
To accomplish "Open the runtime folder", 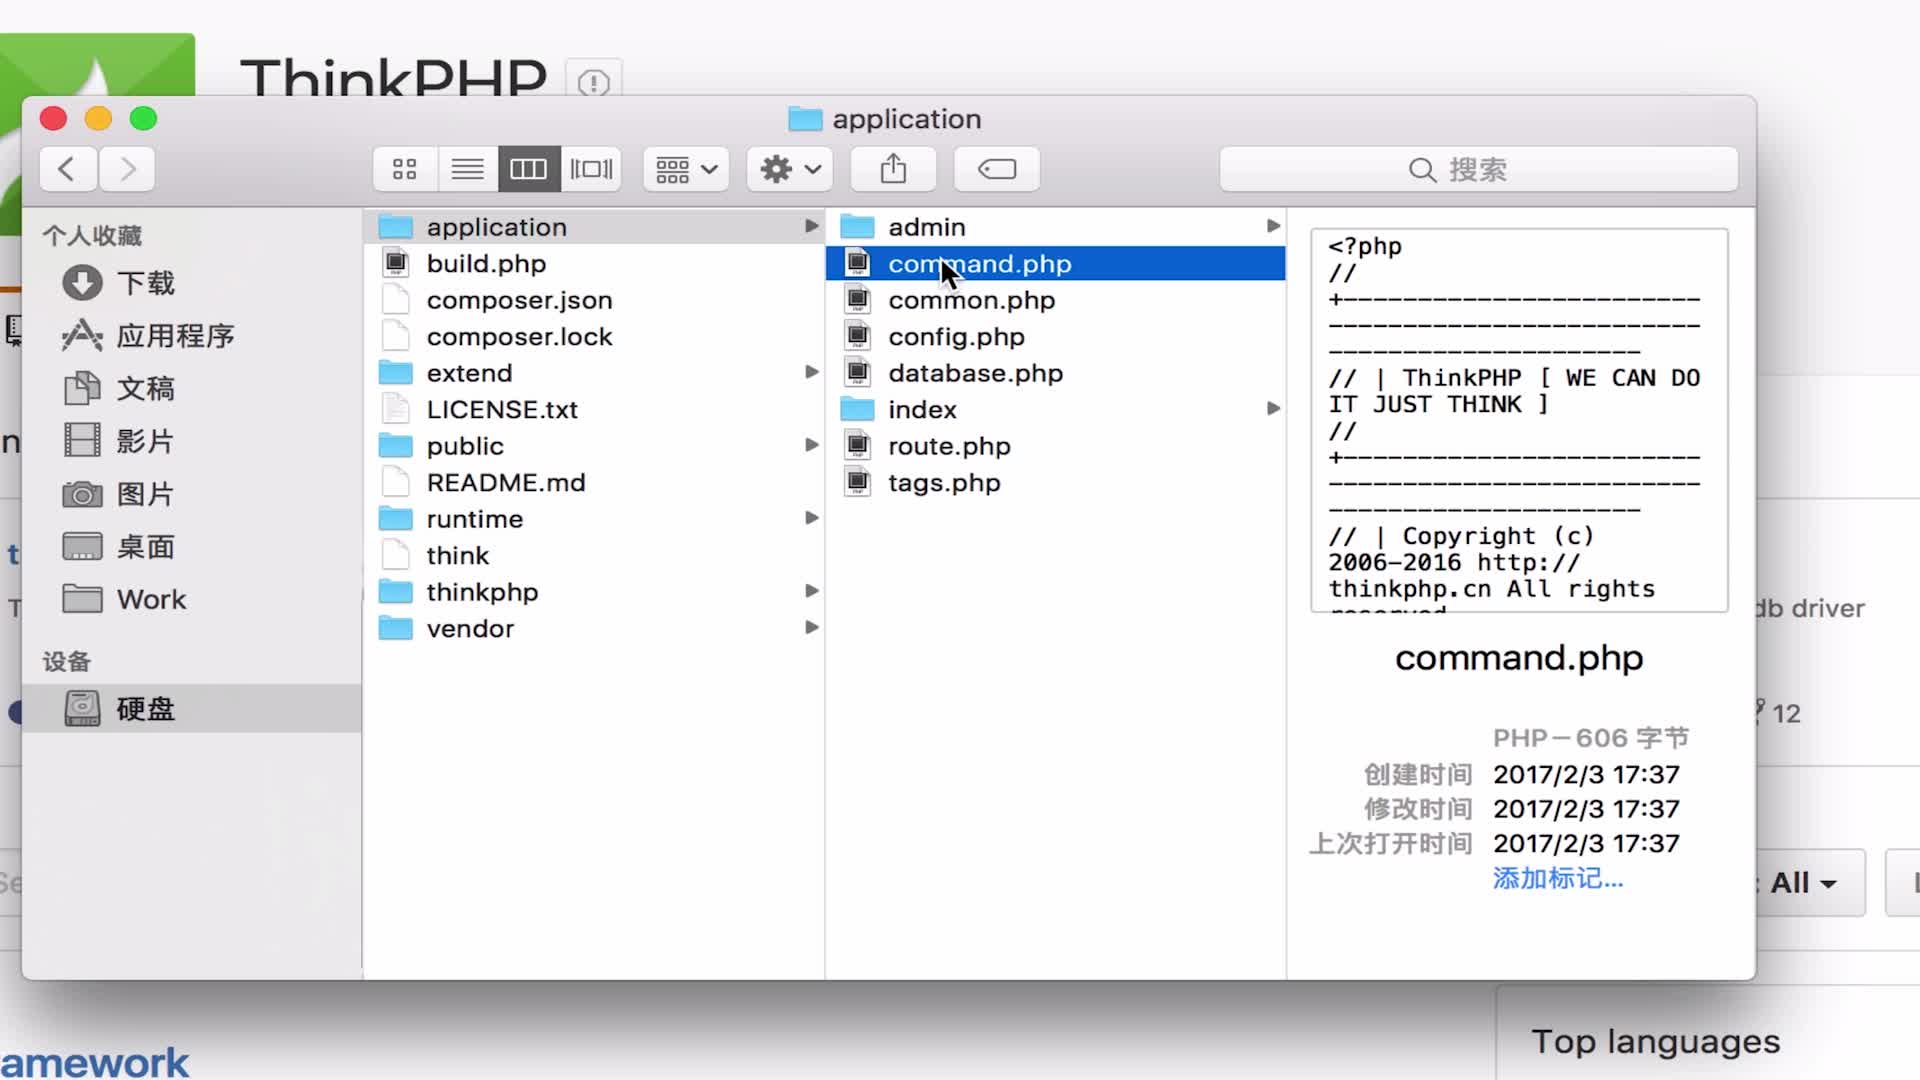I will [x=595, y=519].
